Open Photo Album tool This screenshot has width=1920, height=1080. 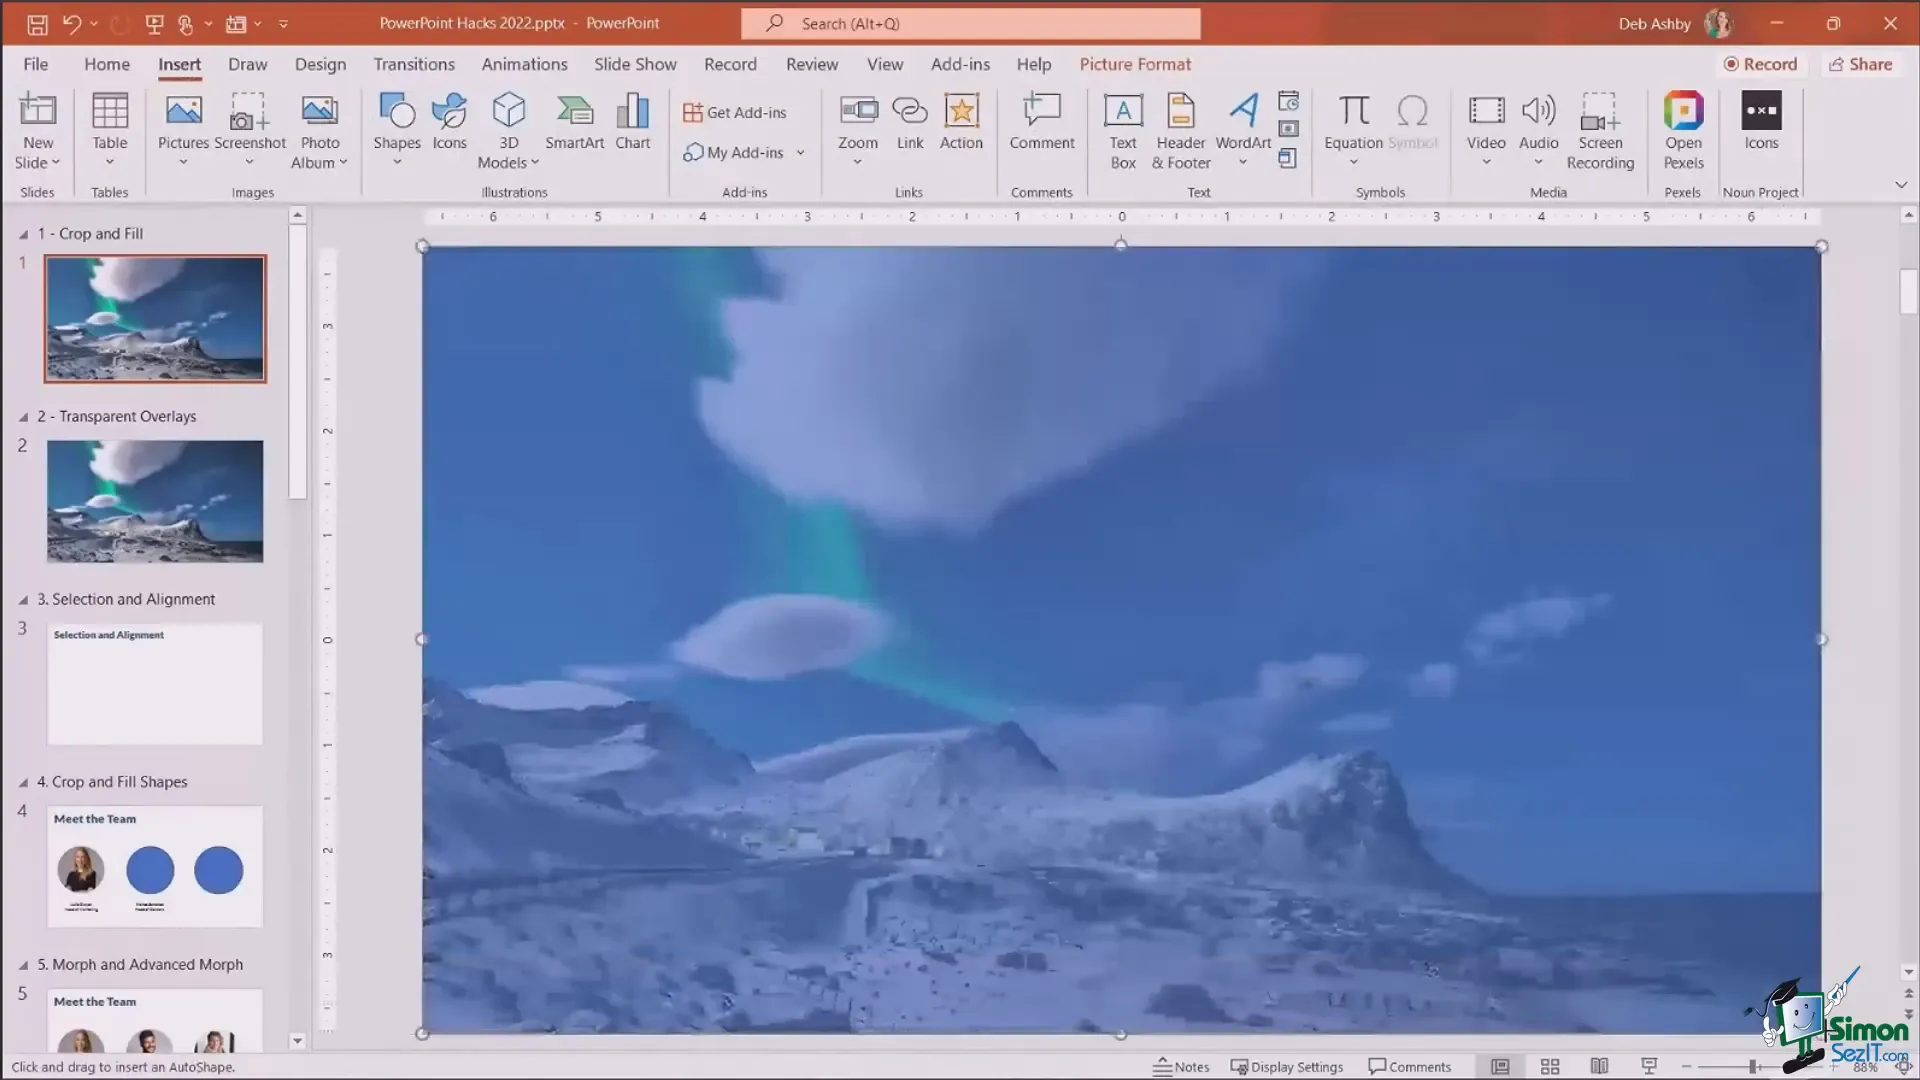click(320, 130)
